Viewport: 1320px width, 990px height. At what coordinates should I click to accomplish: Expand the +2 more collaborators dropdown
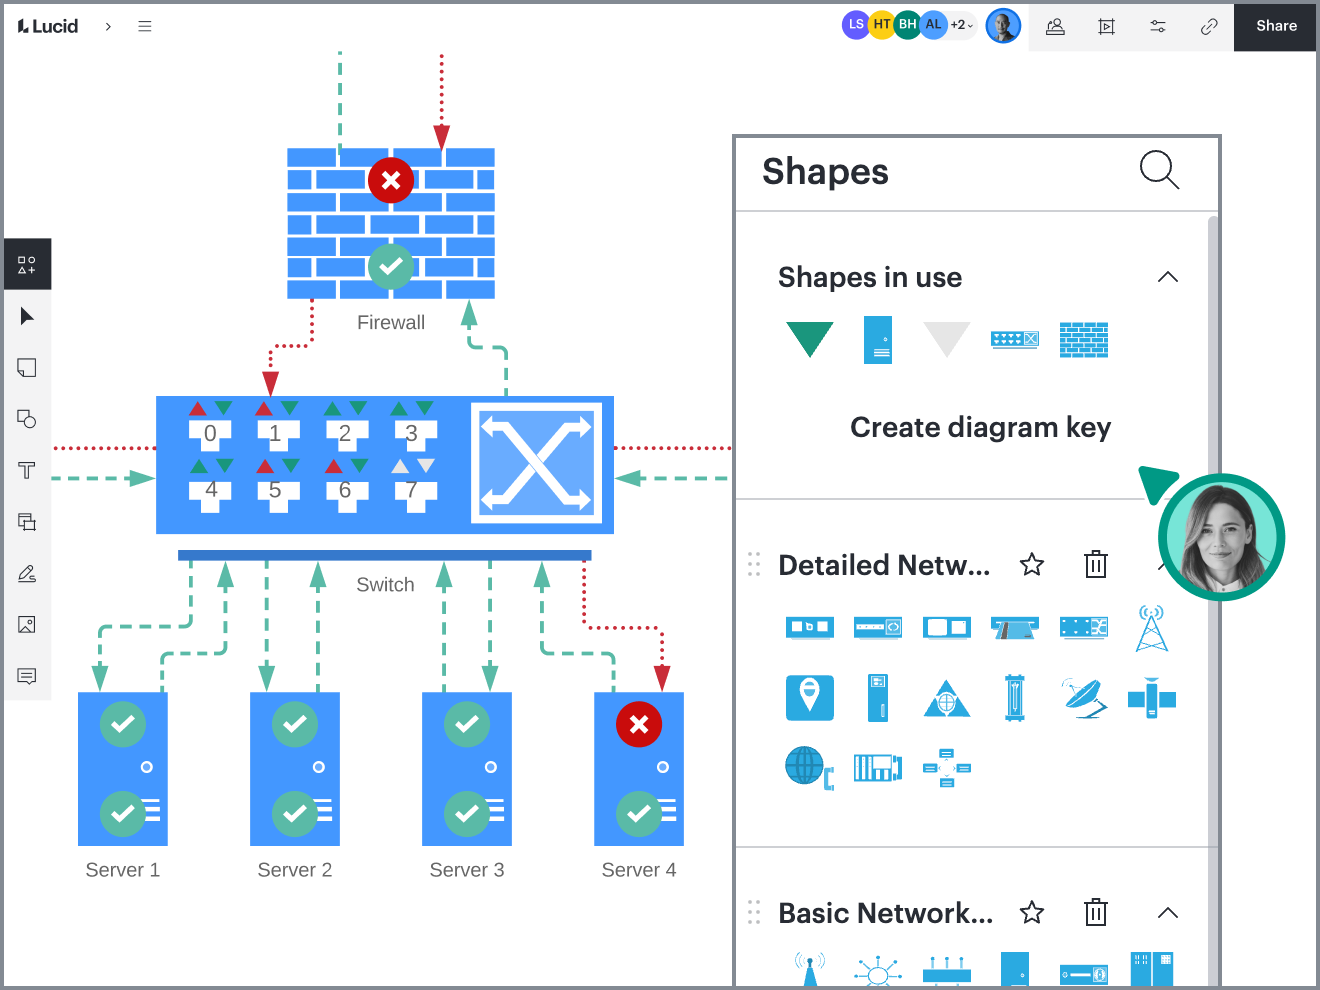(962, 25)
